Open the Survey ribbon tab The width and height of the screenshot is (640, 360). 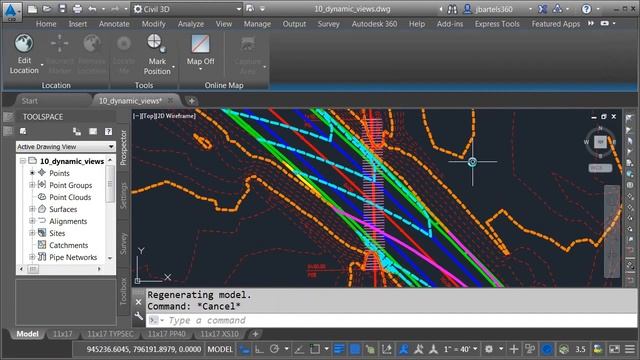(x=329, y=24)
